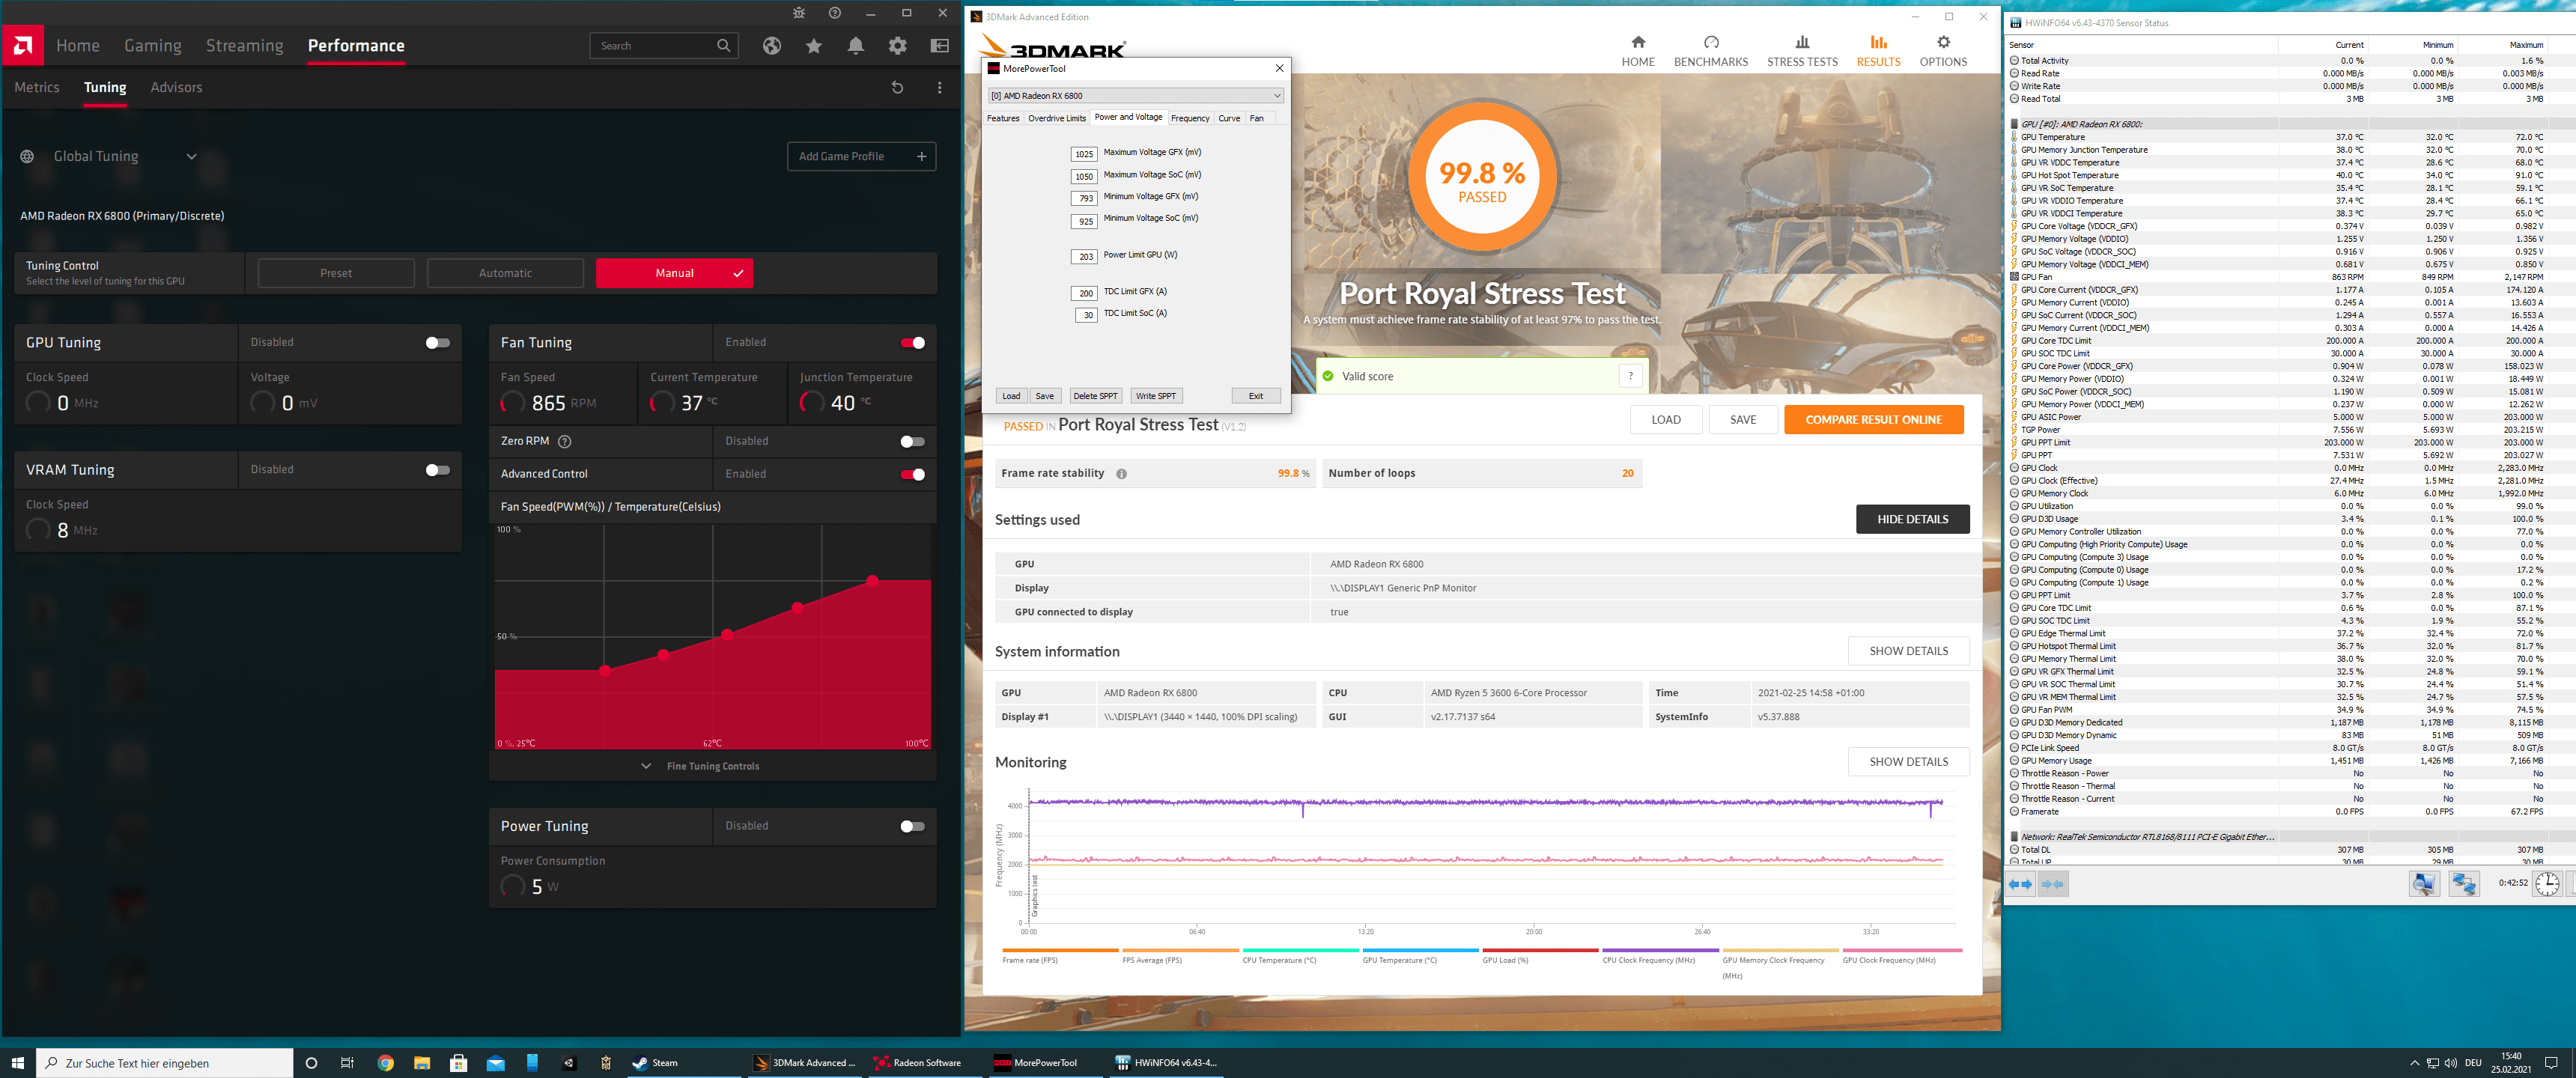The image size is (2576, 1078).
Task: Select the lowest temperature fan curve point
Action: coord(605,671)
